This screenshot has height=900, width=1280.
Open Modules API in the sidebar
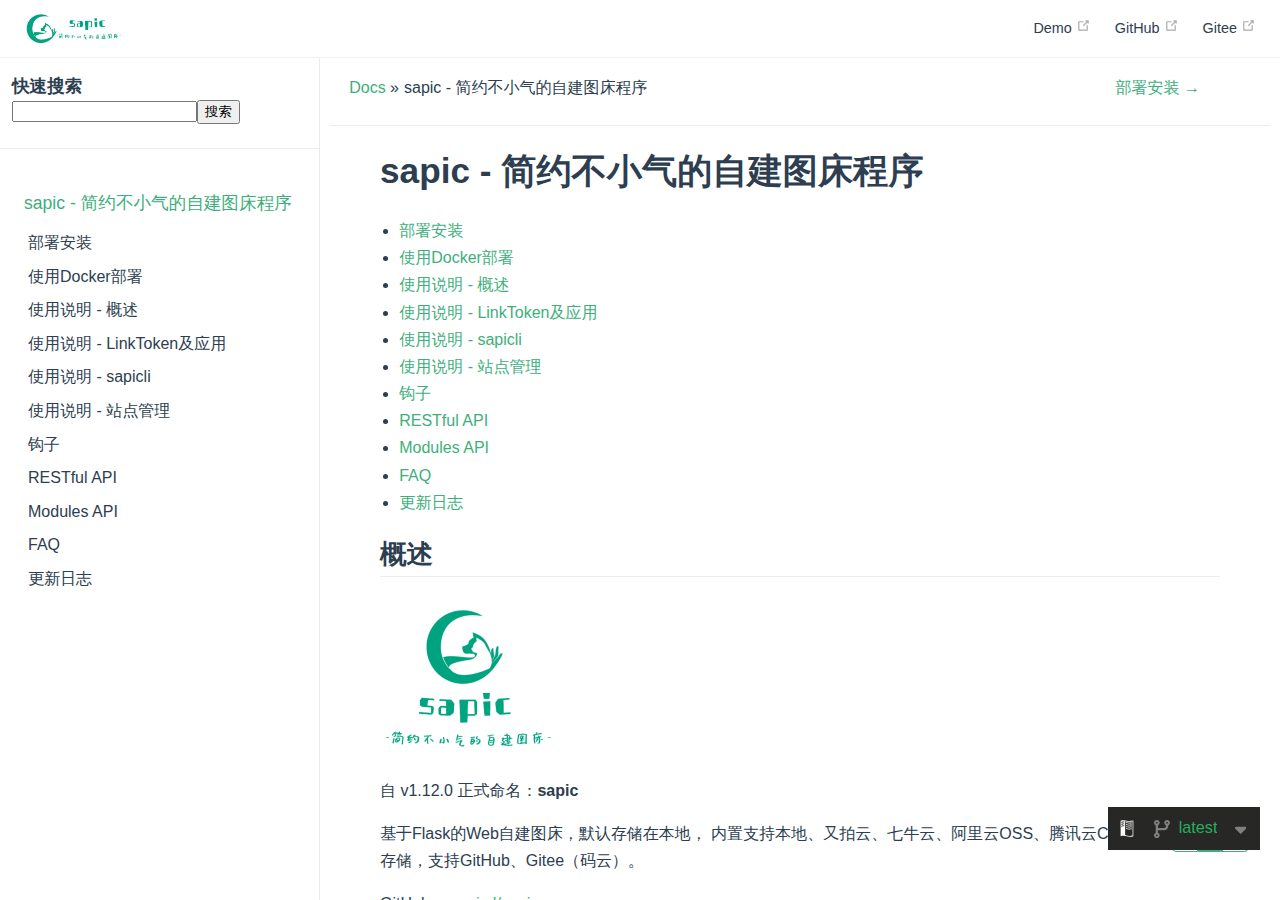pos(73,512)
